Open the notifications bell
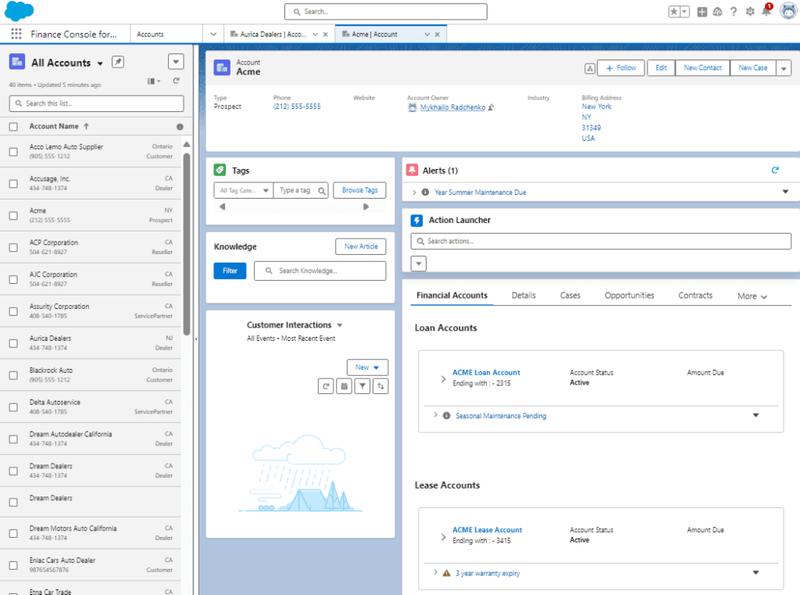 [766, 11]
